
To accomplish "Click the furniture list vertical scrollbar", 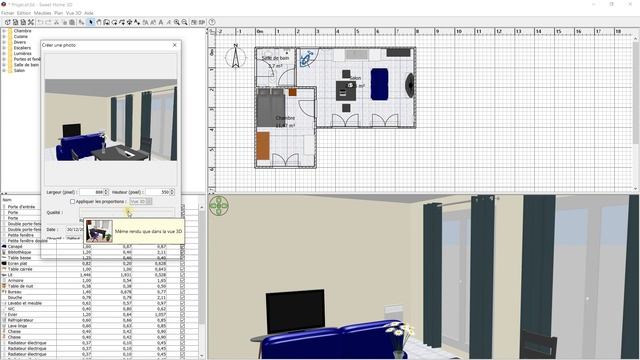I will pos(202,282).
